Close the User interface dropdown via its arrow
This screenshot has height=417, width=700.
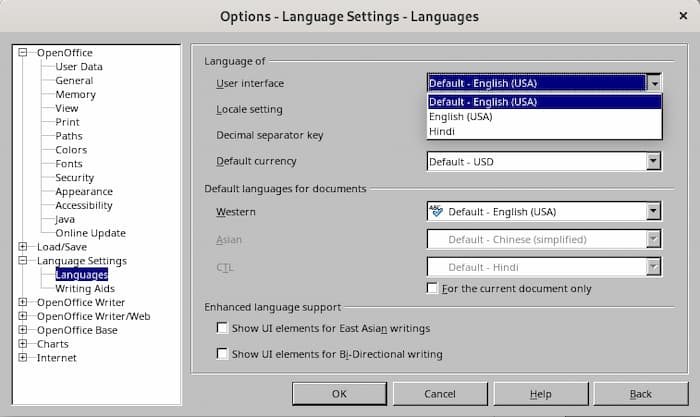pos(653,84)
